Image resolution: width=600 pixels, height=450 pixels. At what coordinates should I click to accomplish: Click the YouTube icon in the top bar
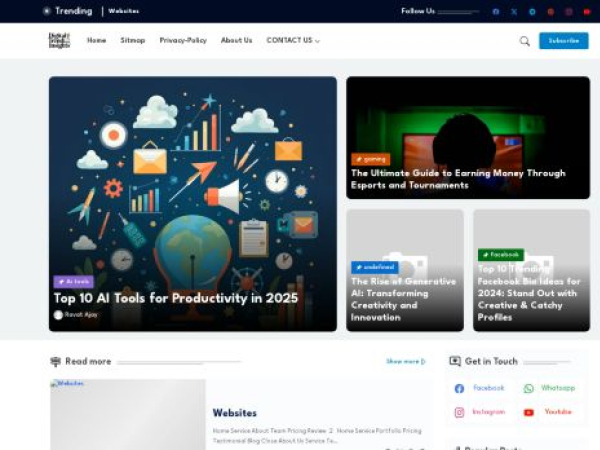tap(586, 12)
